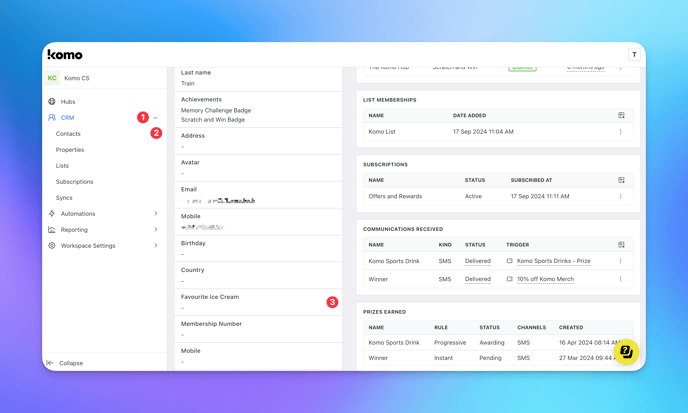688x413 pixels.
Task: Click Delivered status for Komo Sports Drink
Action: [478, 261]
